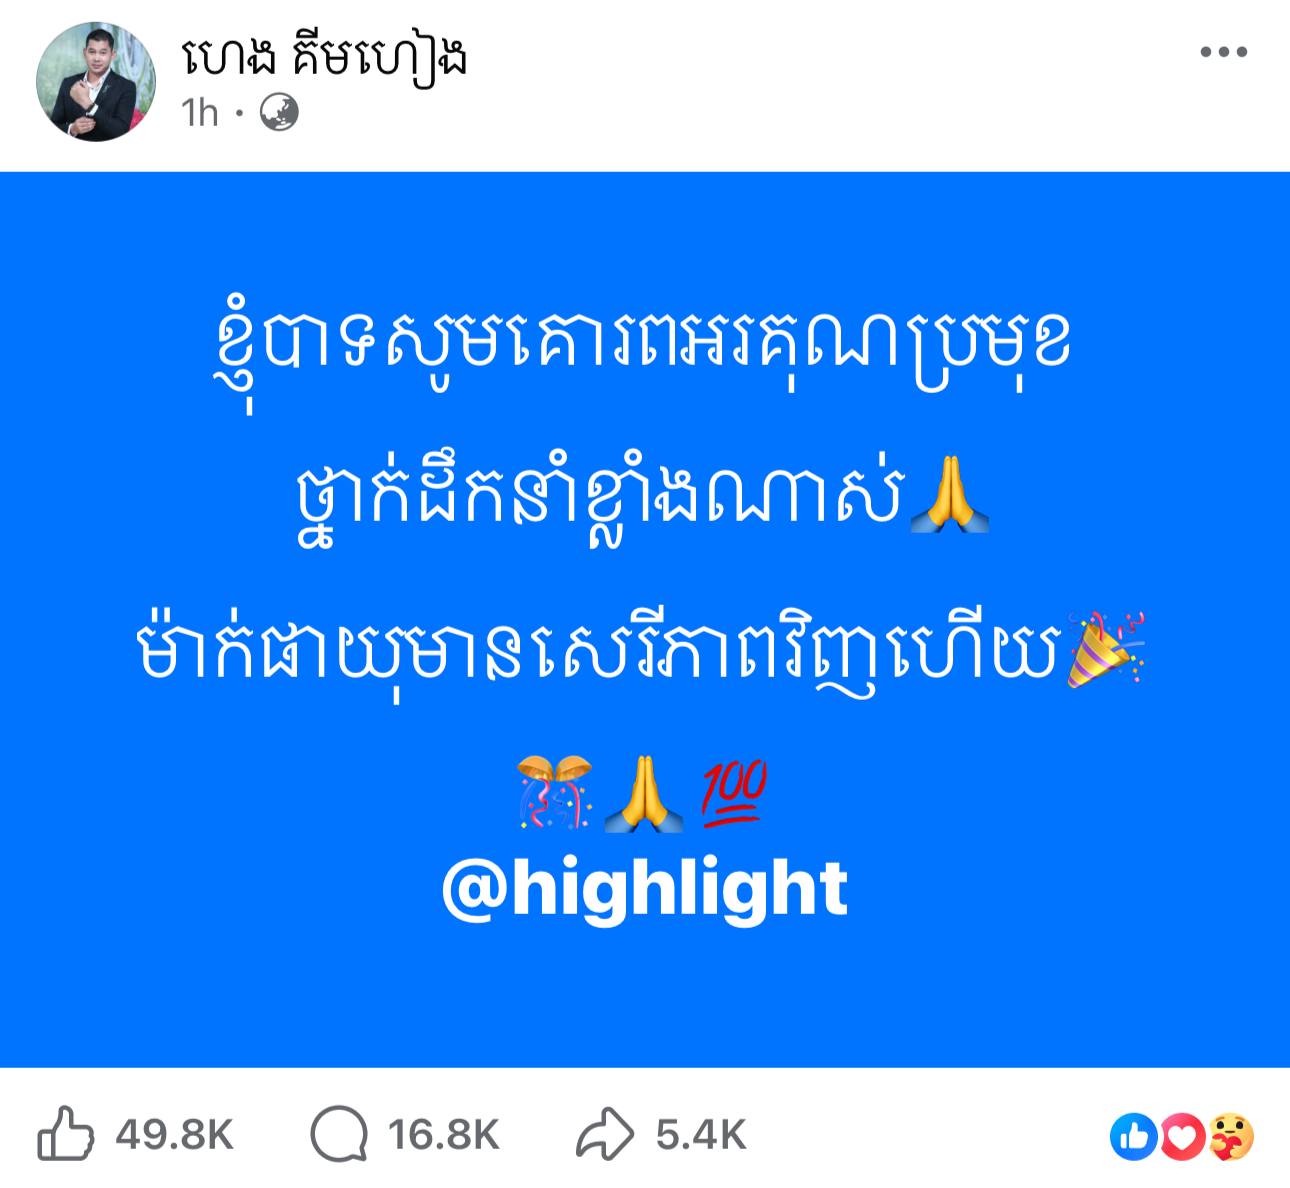The width and height of the screenshot is (1290, 1188).
Task: Click the care hug reaction emoji badge
Action: point(1231,1136)
